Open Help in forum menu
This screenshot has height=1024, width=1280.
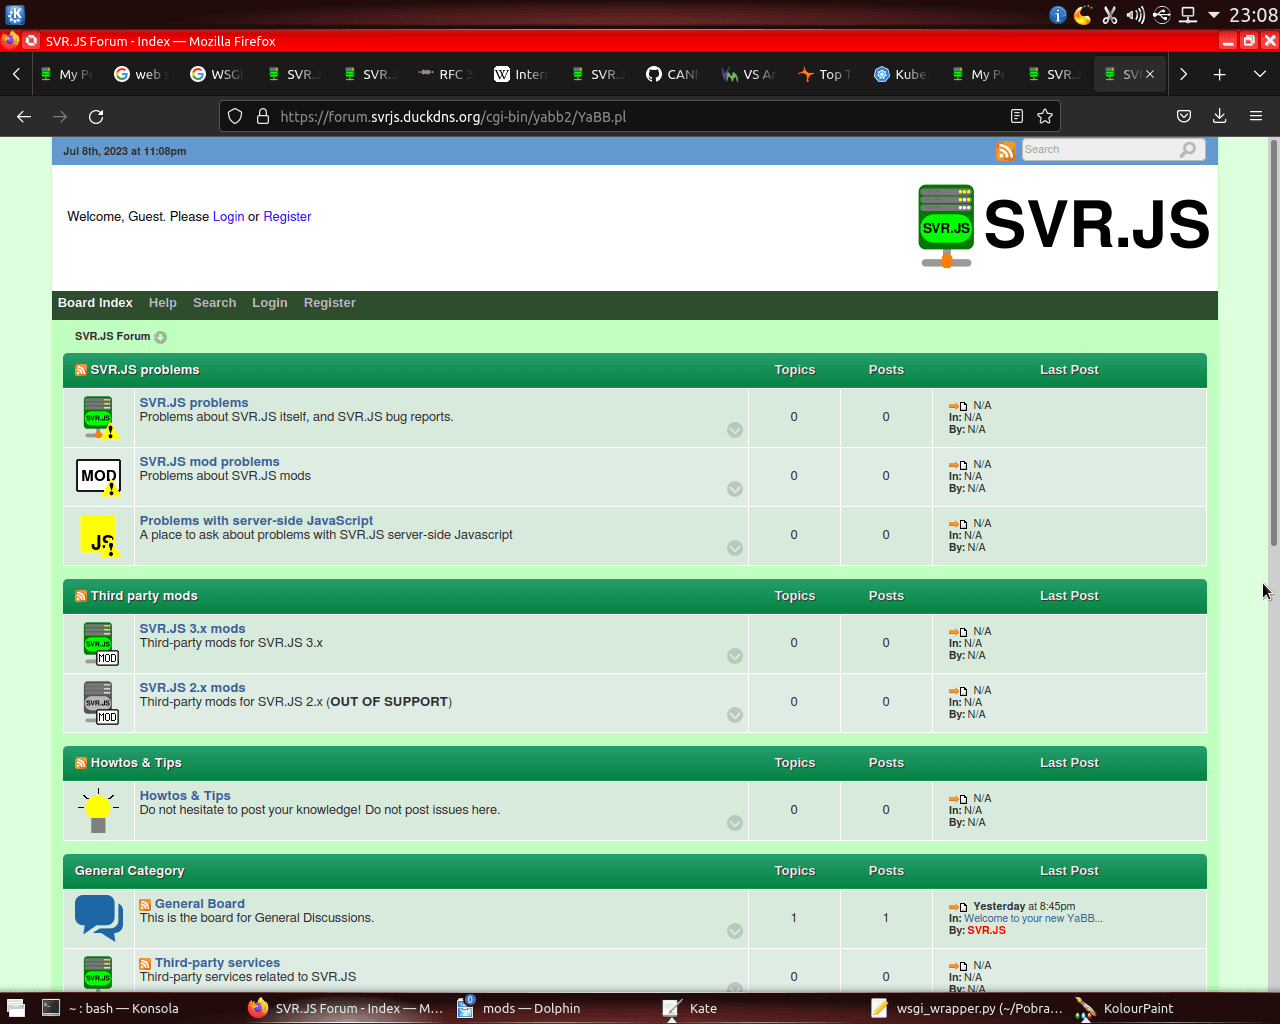(x=163, y=303)
